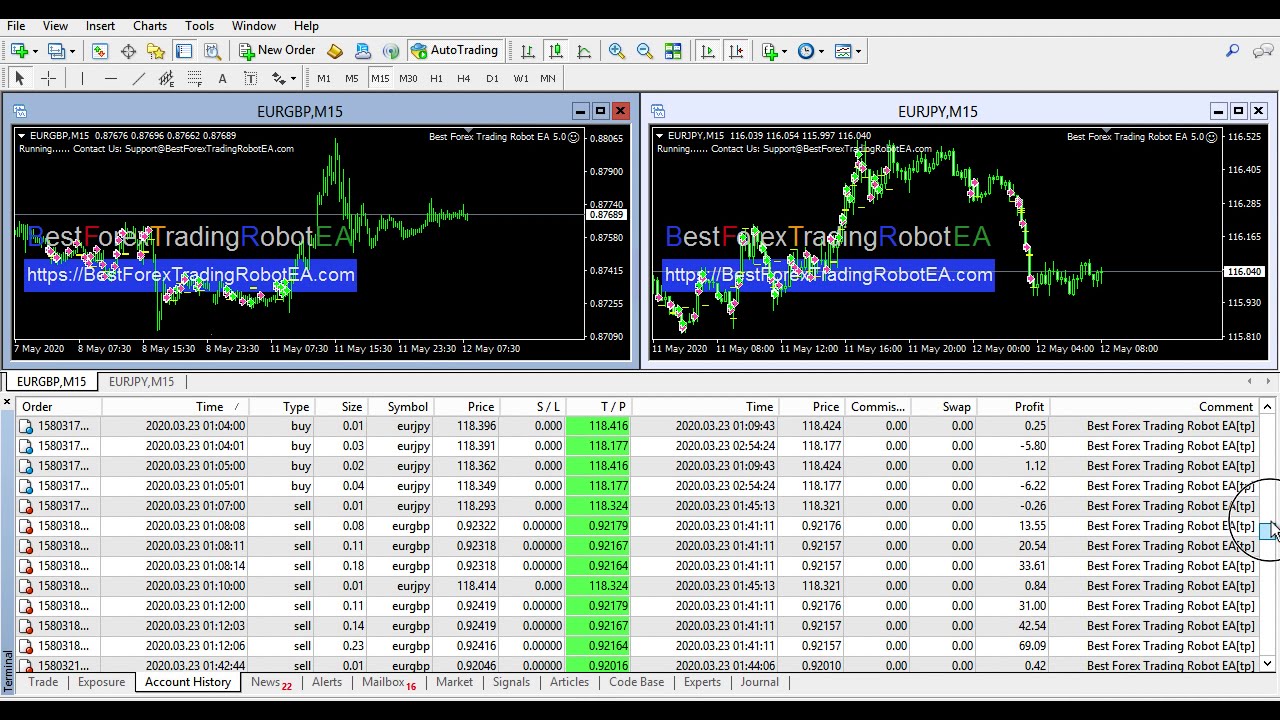Enable Auto Scroll on the chart
The height and width of the screenshot is (720, 1280).
point(708,51)
